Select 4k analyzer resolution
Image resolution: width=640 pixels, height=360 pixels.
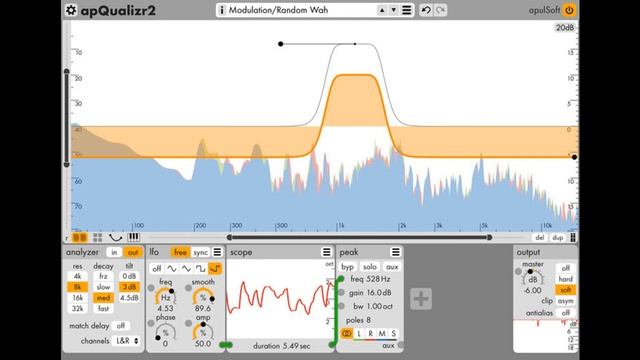[78, 276]
